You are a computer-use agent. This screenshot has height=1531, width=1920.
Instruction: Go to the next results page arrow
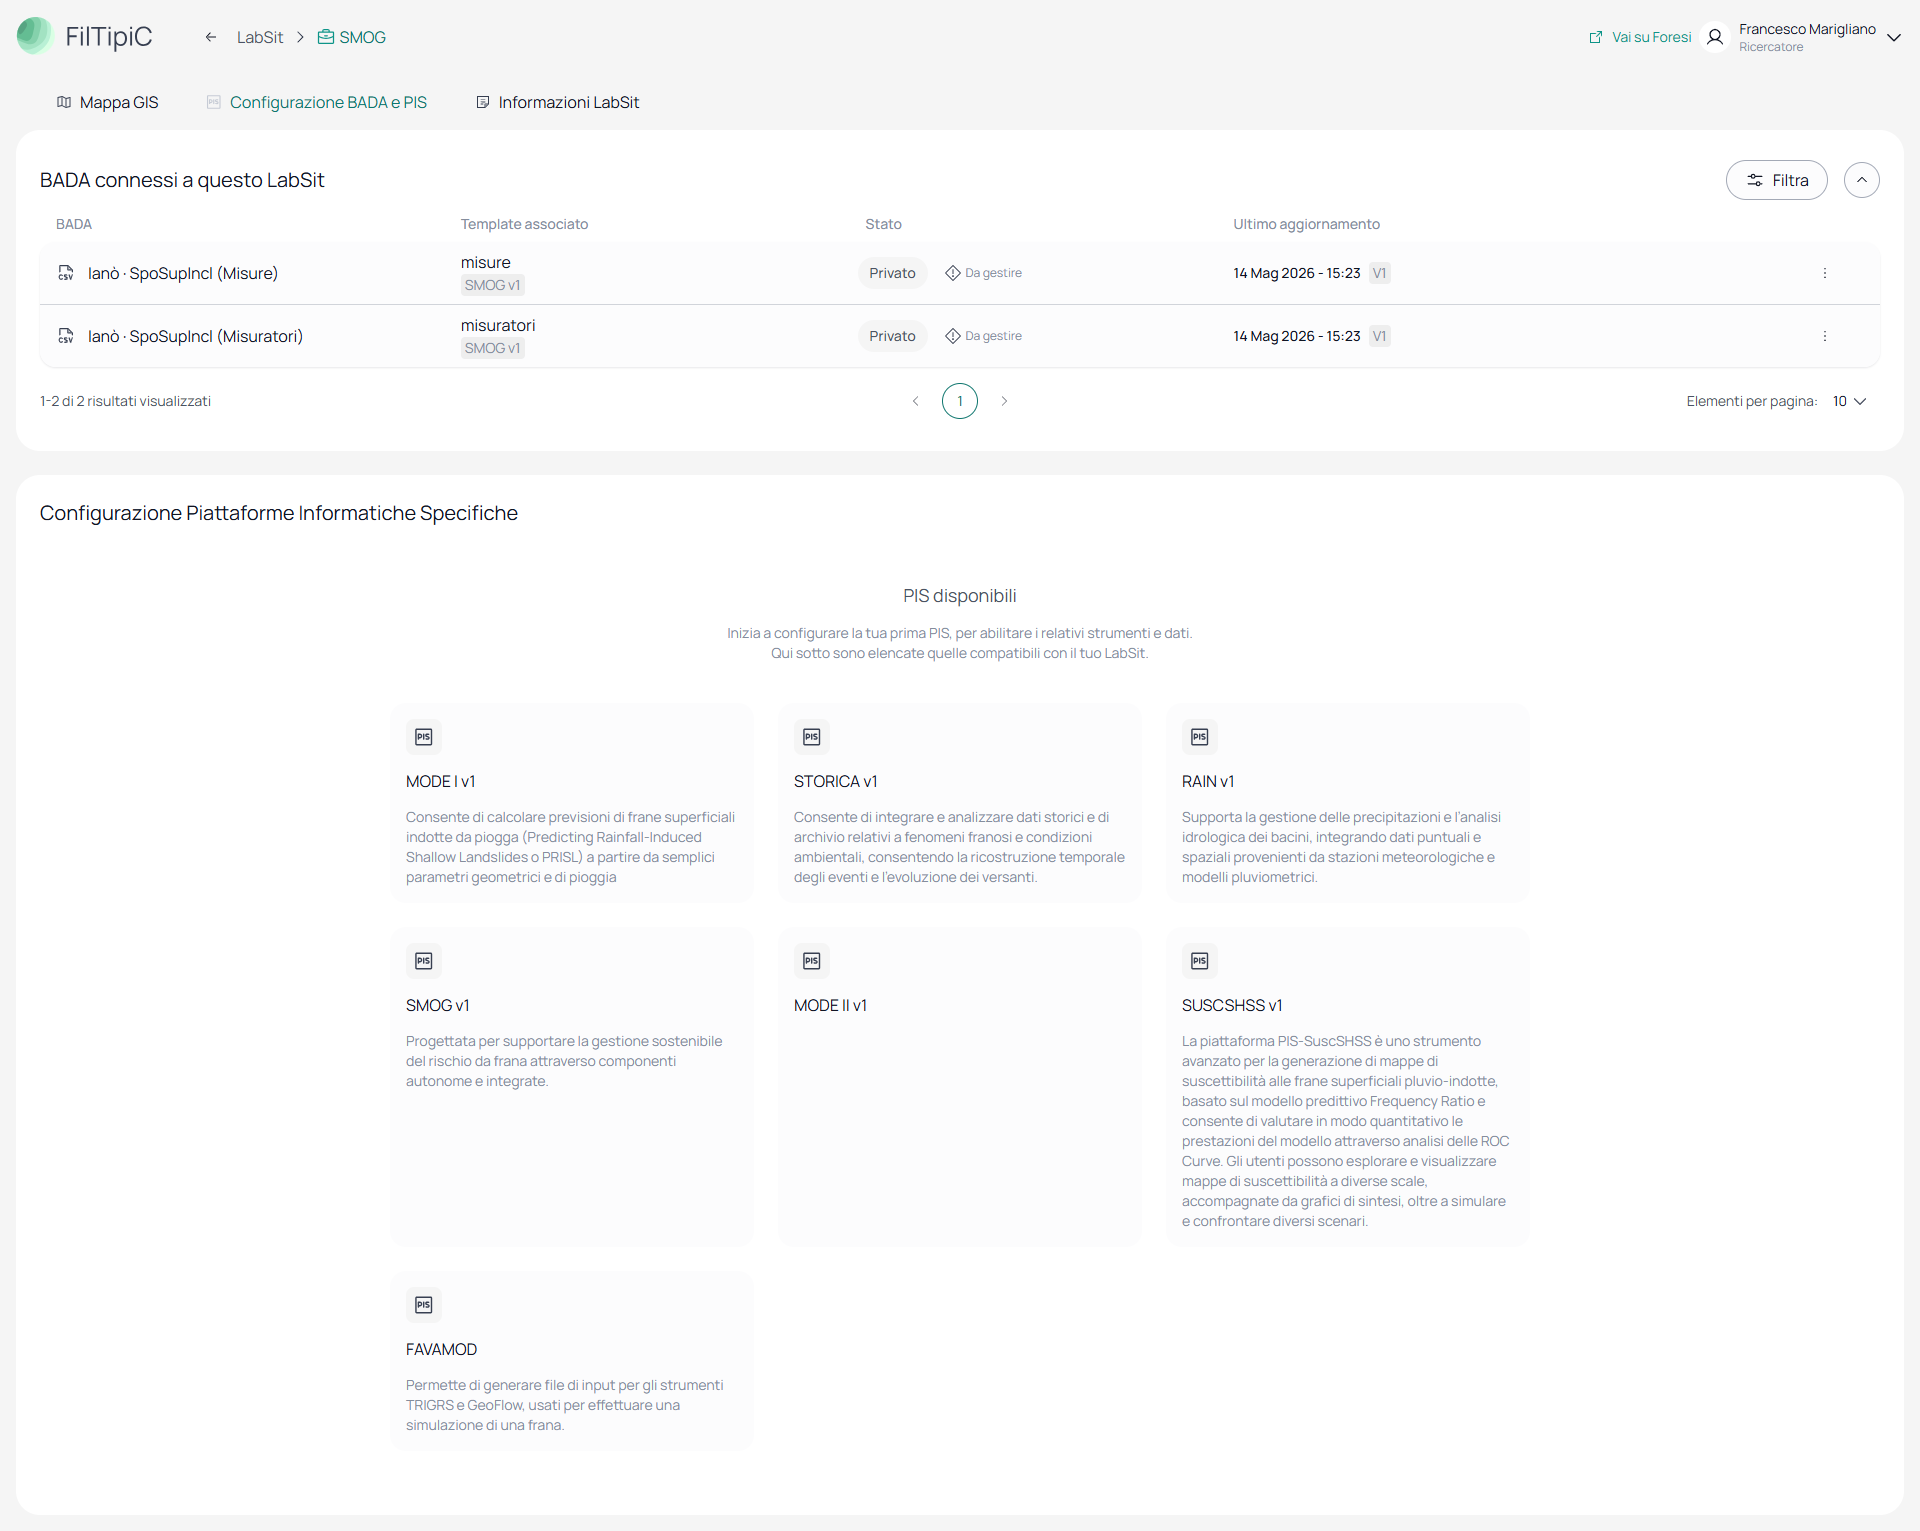[1004, 401]
